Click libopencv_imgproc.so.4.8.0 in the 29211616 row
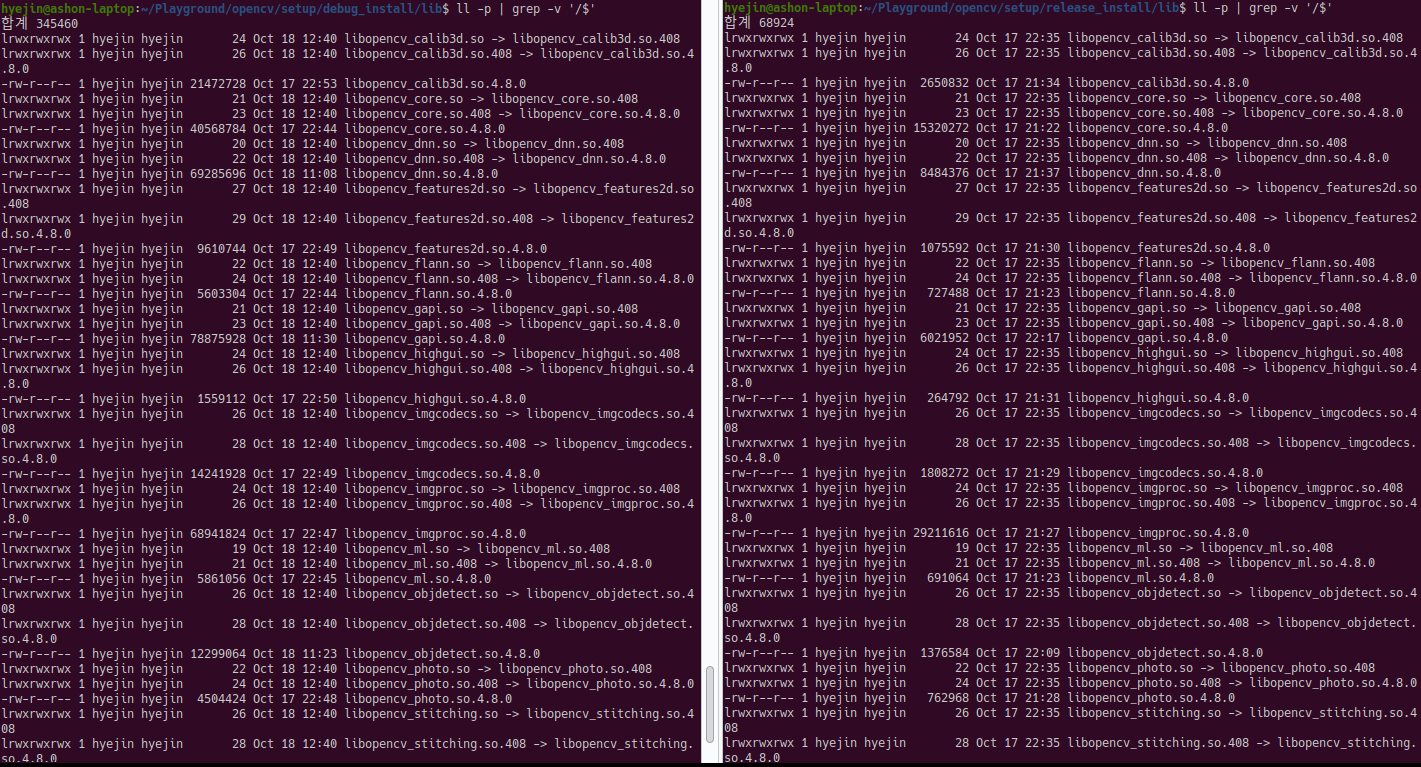The height and width of the screenshot is (767, 1421). [1158, 533]
